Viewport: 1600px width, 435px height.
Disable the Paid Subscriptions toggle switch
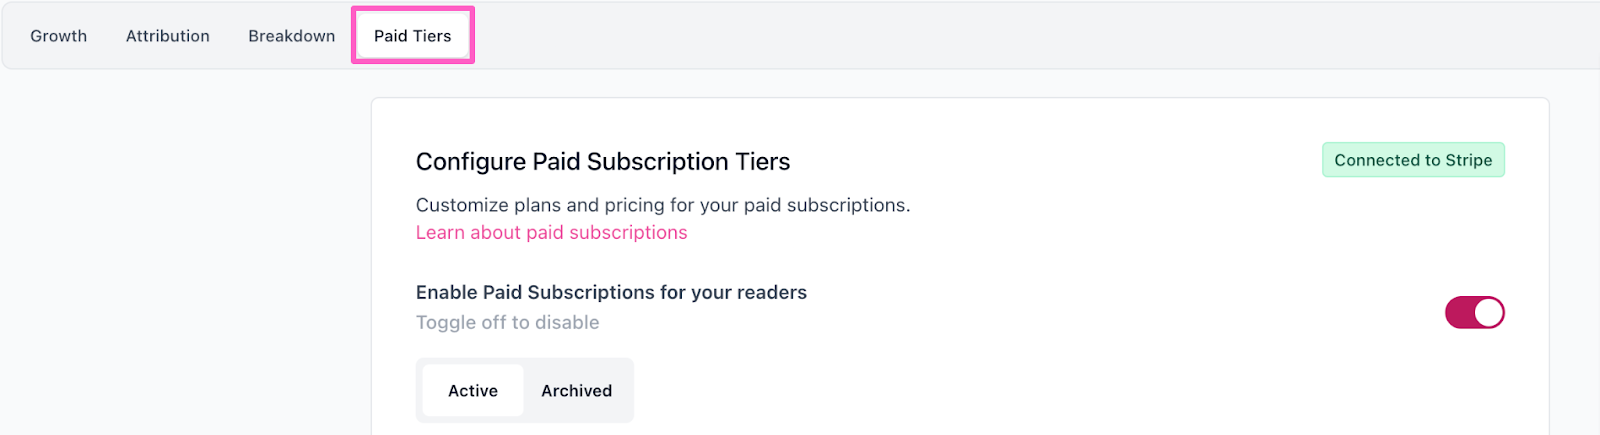(1474, 313)
